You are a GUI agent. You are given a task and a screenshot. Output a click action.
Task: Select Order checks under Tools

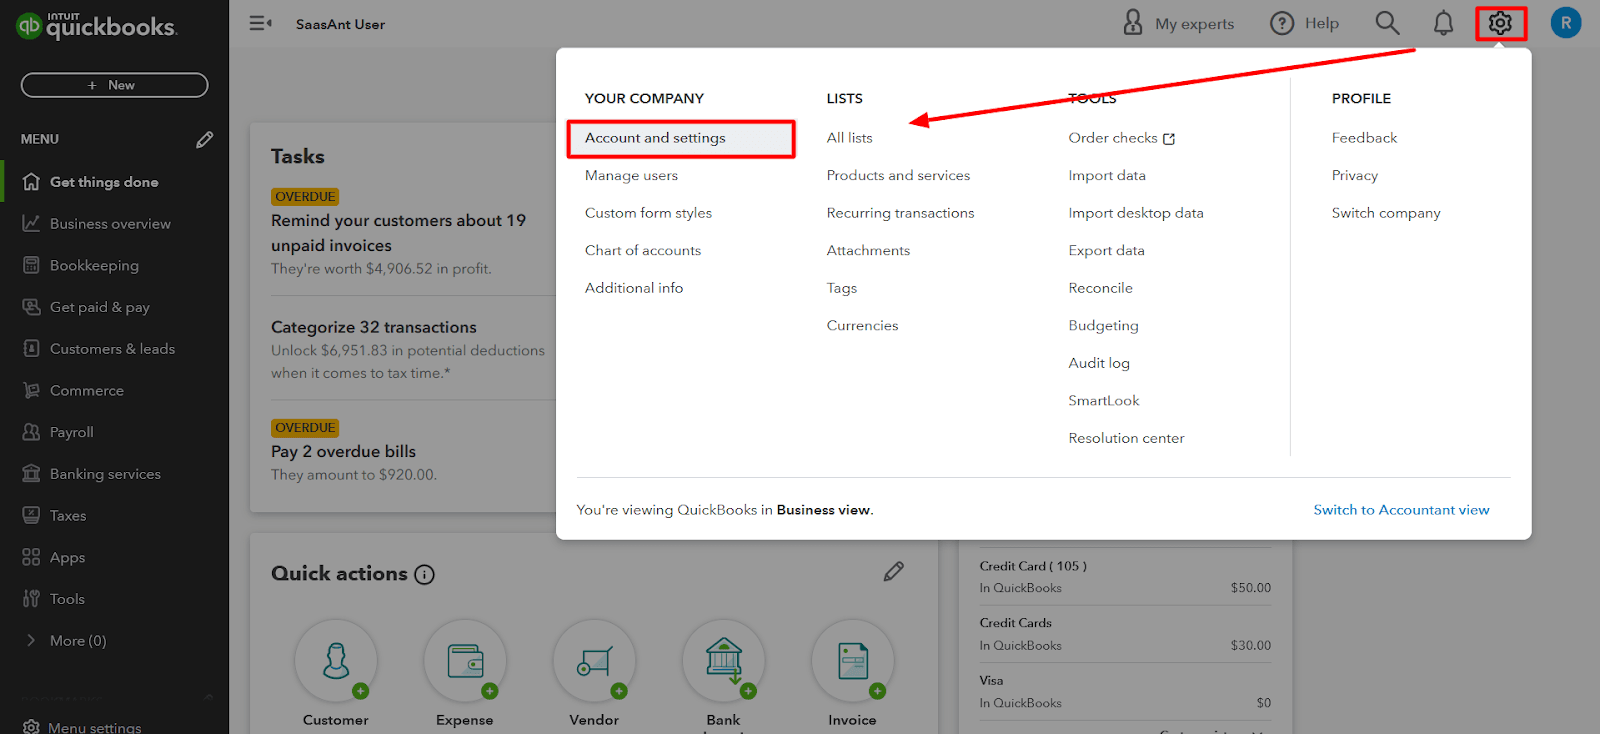1113,138
